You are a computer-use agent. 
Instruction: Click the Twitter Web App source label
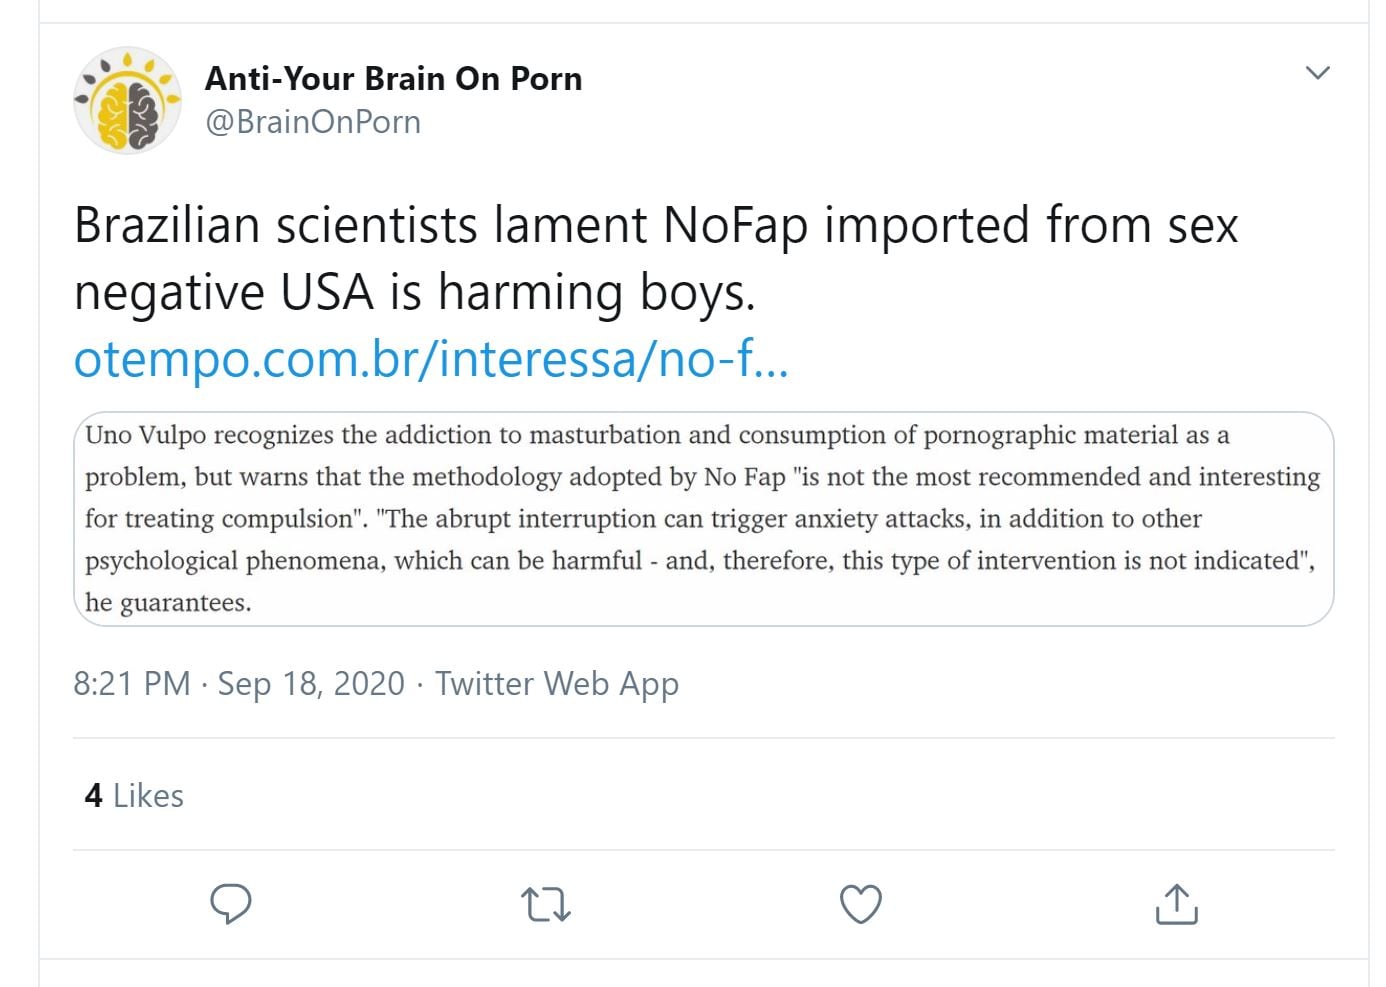pos(557,684)
